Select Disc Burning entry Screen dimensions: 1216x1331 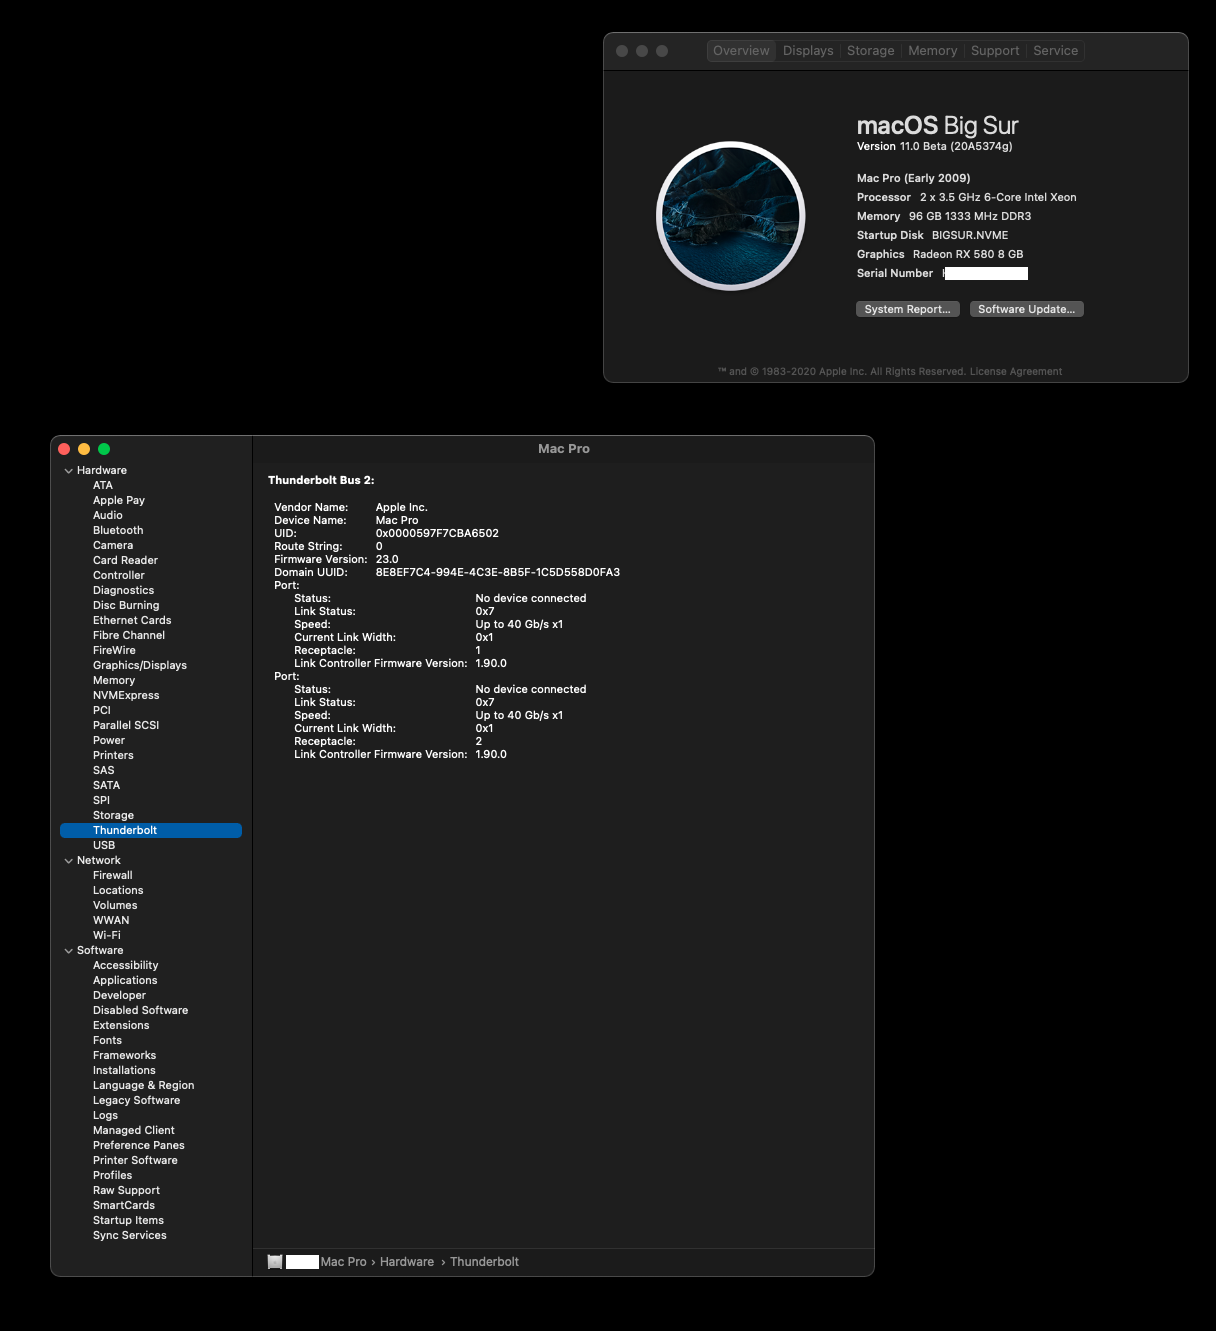point(126,606)
